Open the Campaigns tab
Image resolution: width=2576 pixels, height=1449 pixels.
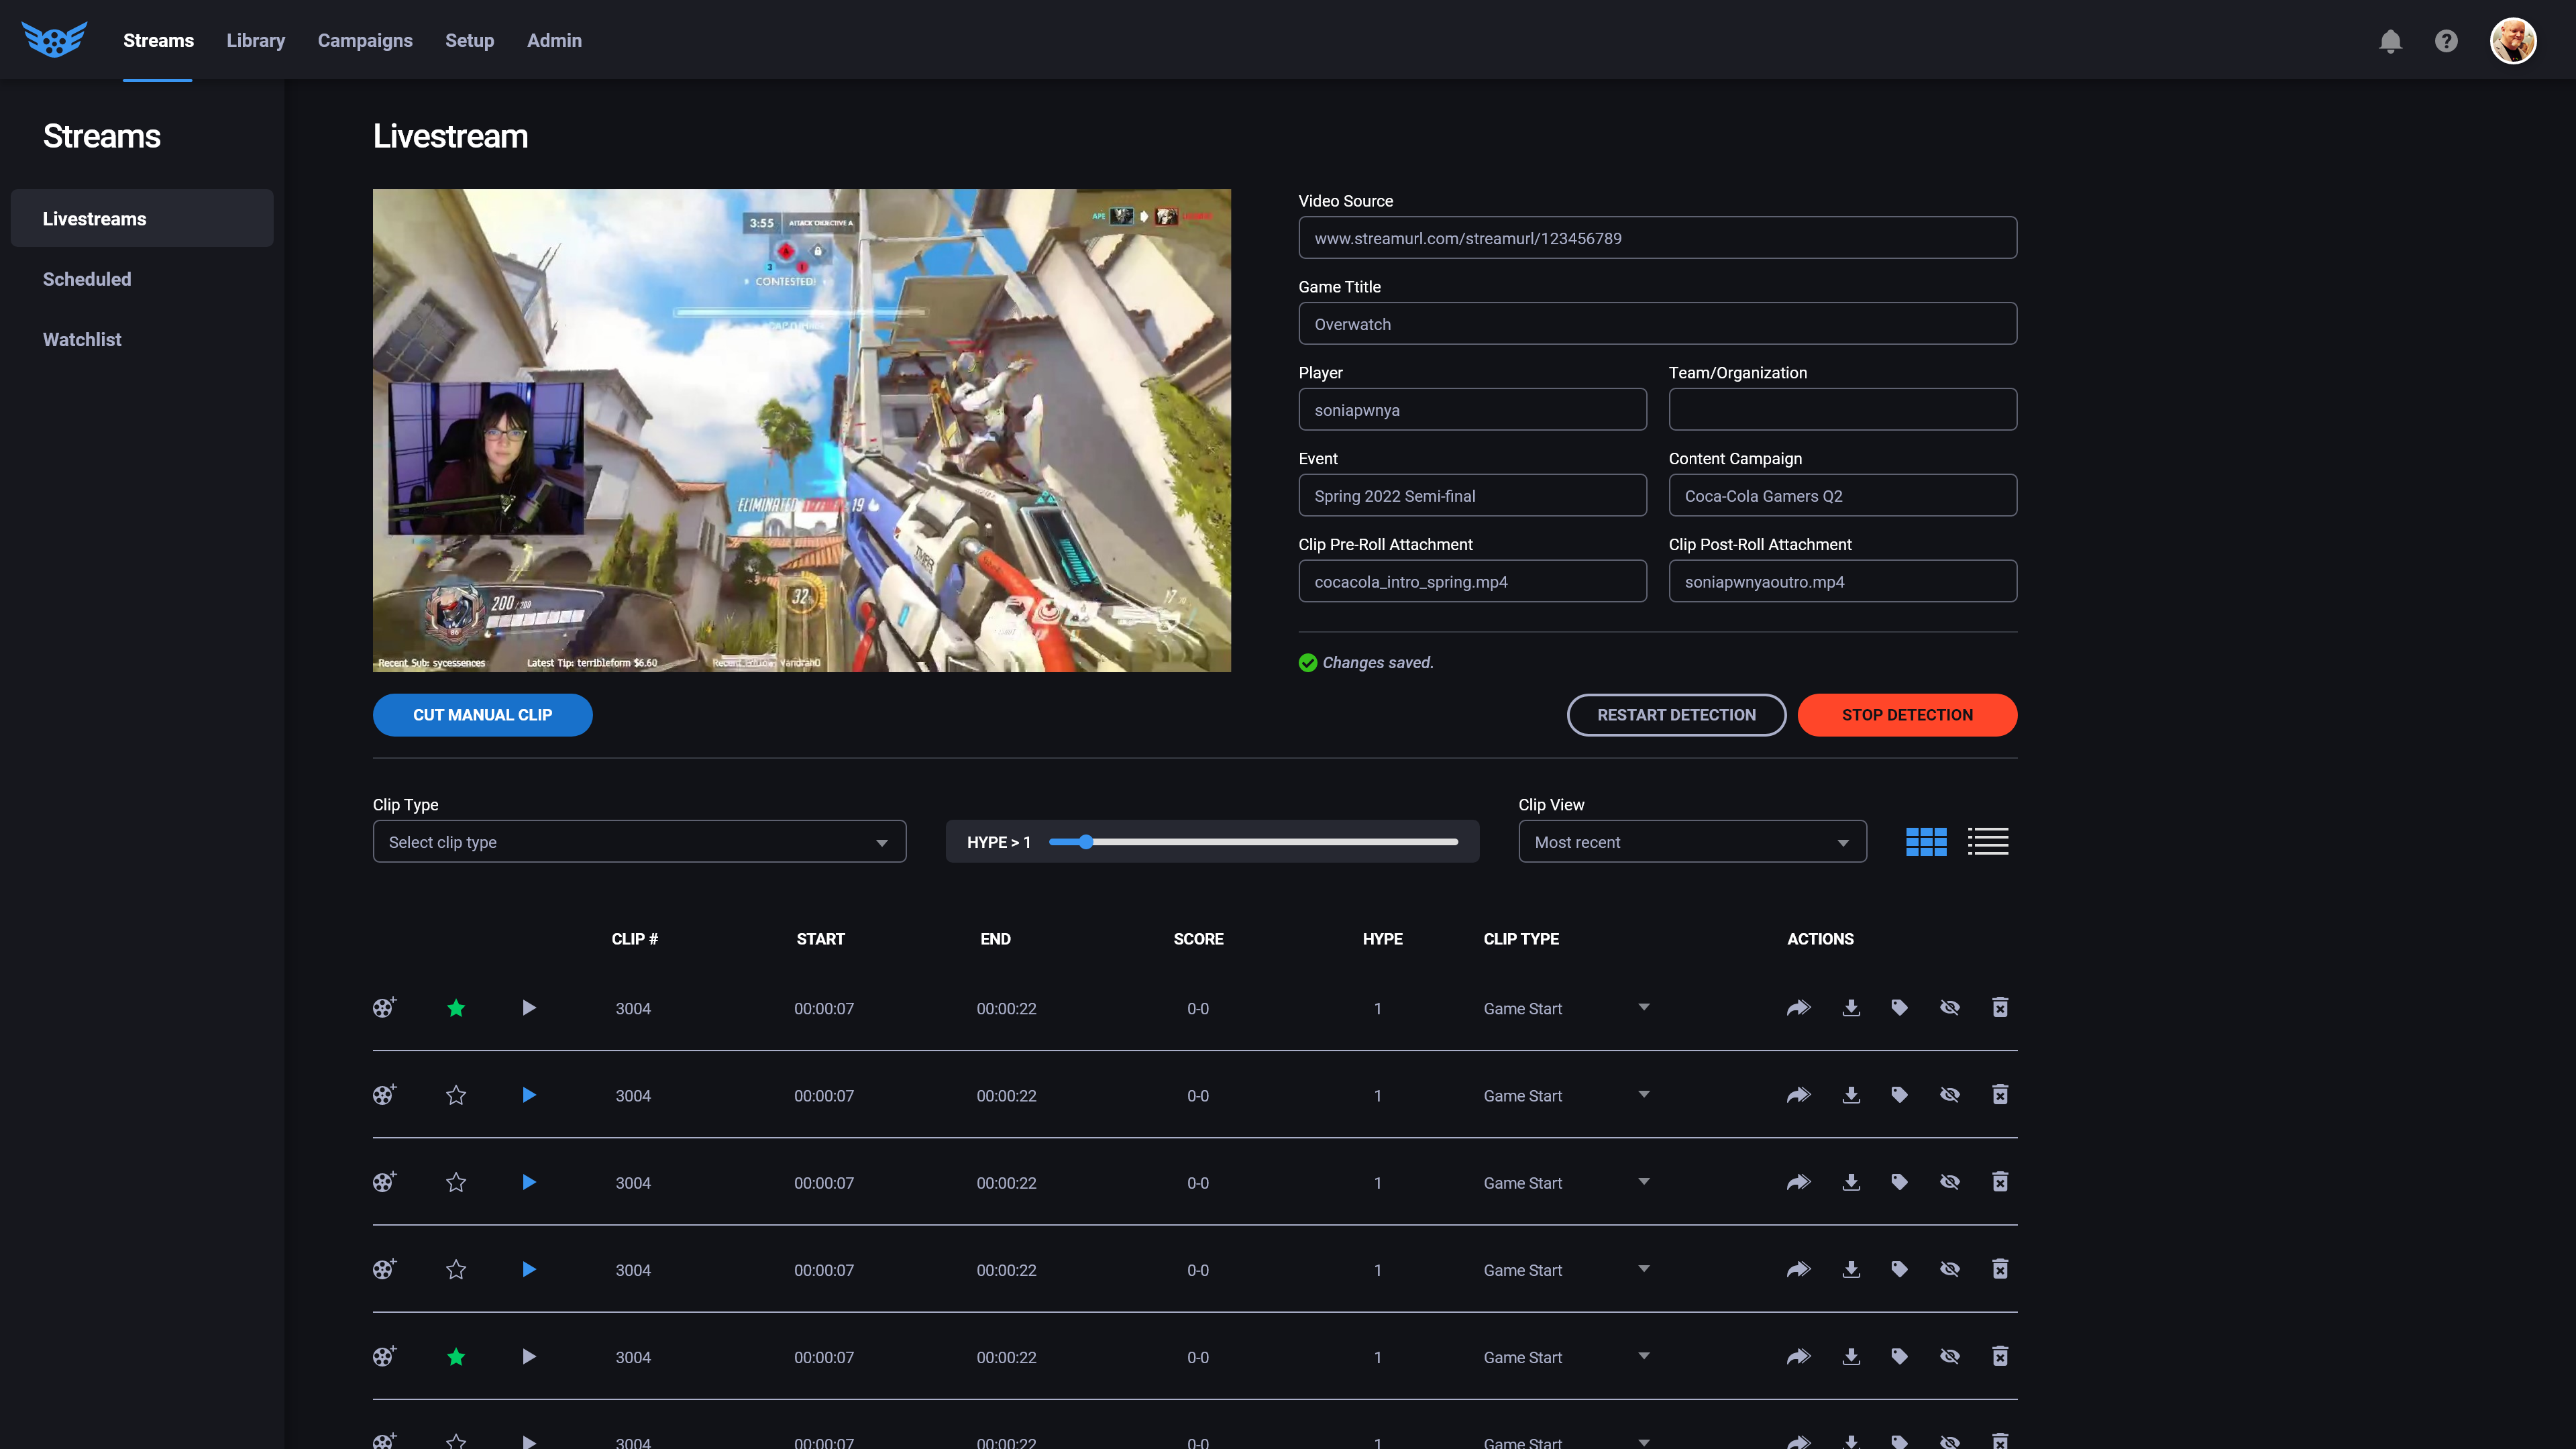coord(365,41)
